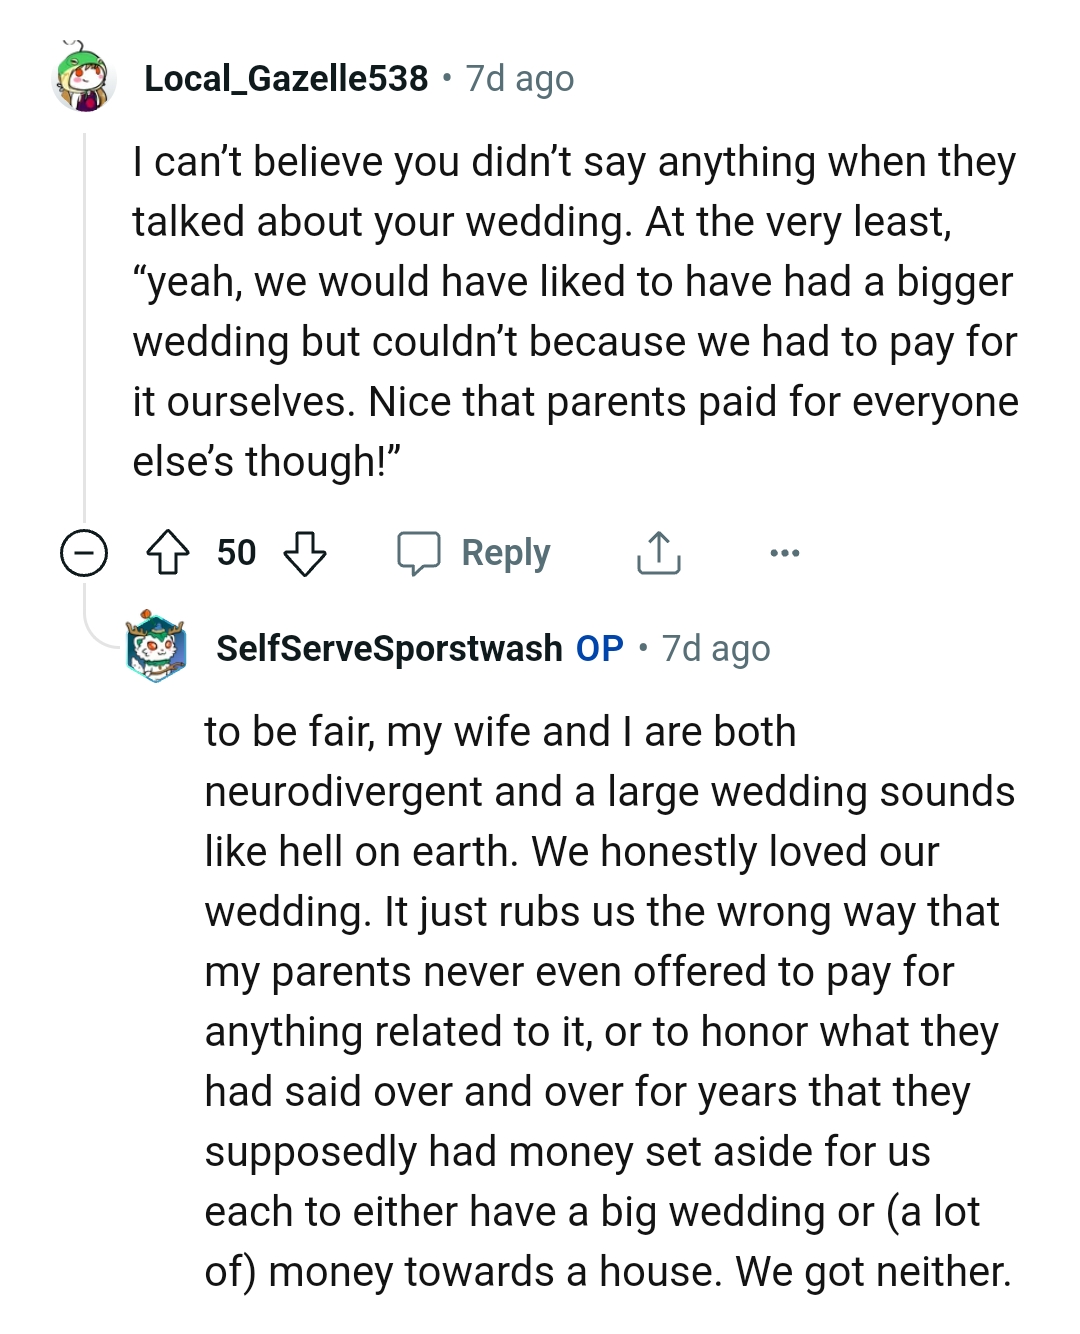Select the vote count showing 50
The image size is (1080, 1334).
(x=237, y=551)
